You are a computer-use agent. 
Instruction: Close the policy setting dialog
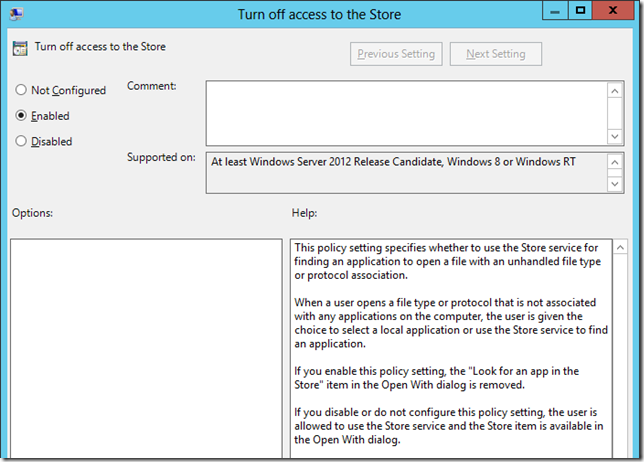(x=615, y=12)
